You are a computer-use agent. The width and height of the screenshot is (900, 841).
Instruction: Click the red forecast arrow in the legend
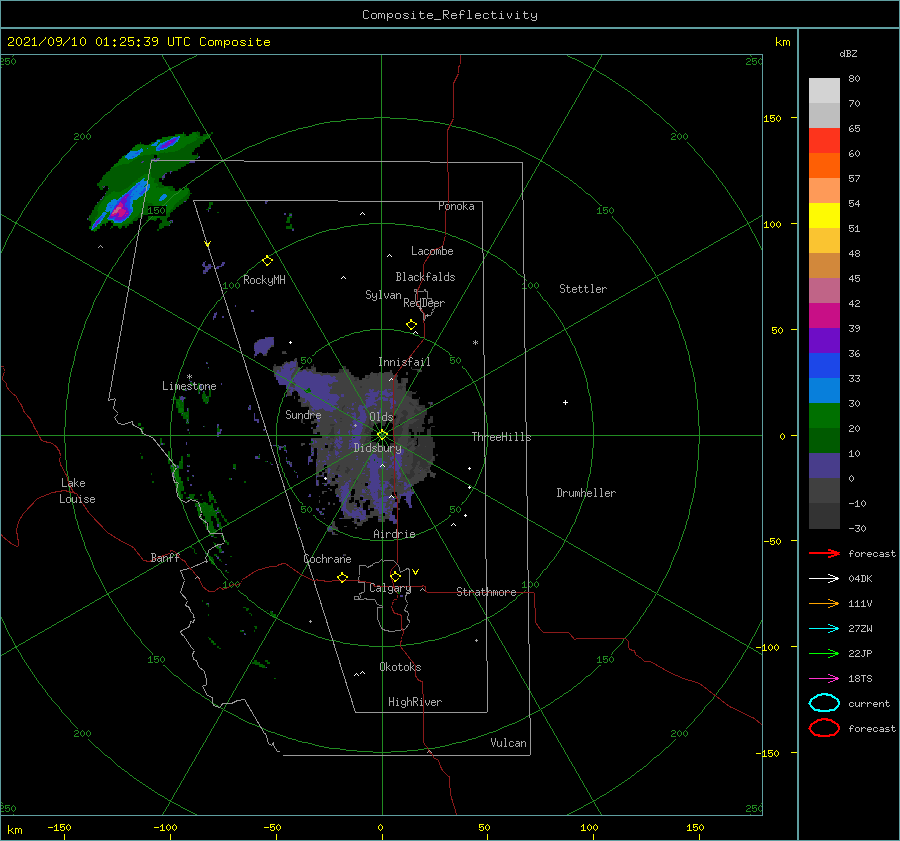click(824, 553)
